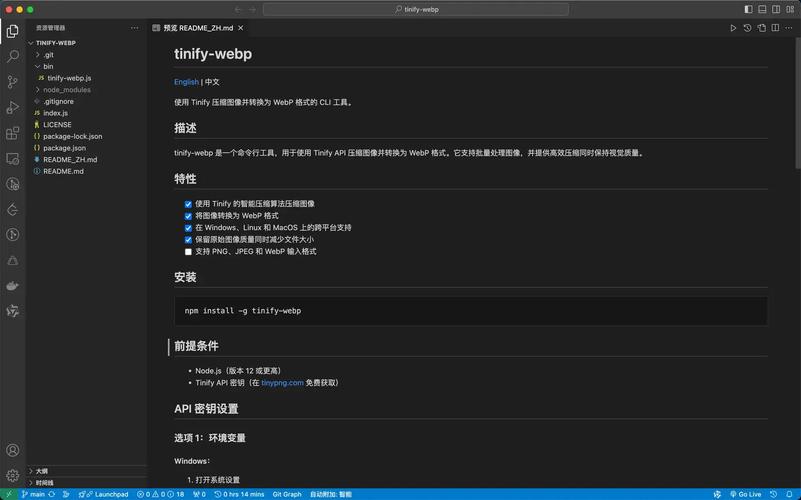Viewport: 801px width, 500px height.
Task: Toggle secondary side bar layout icon
Action: coord(776,9)
